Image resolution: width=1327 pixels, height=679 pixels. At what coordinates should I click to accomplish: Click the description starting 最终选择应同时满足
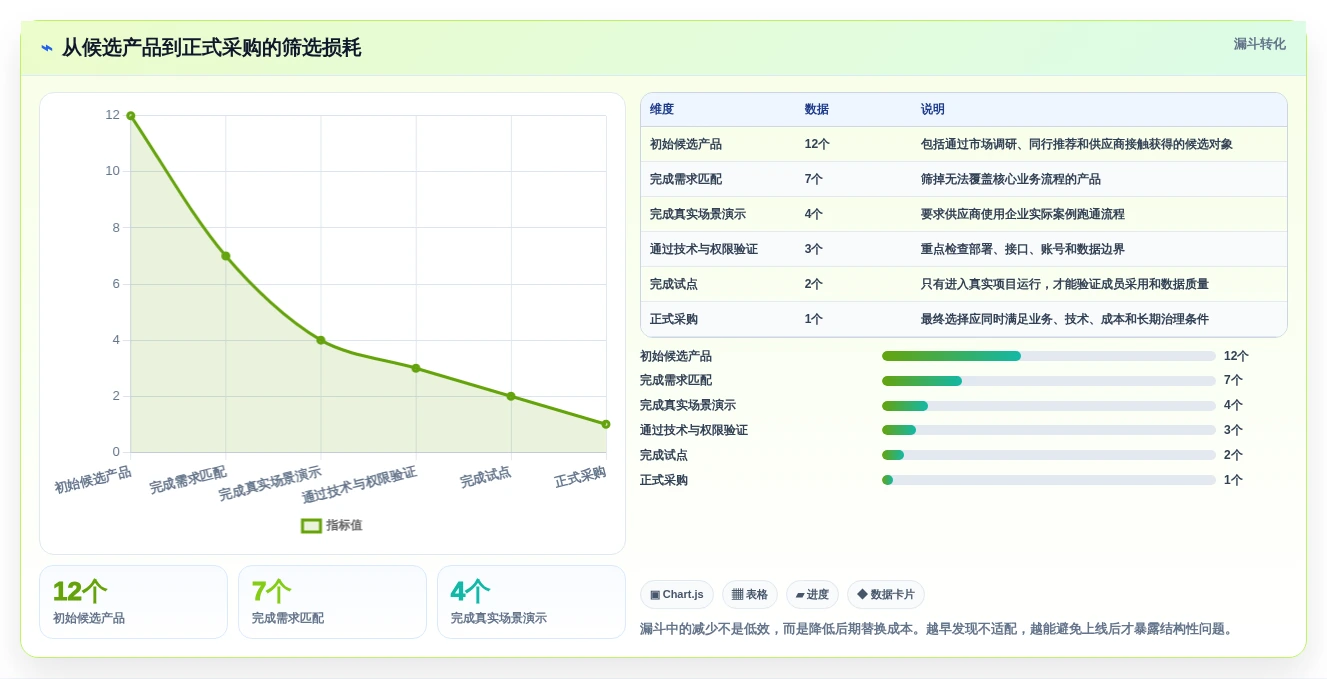tap(1065, 319)
